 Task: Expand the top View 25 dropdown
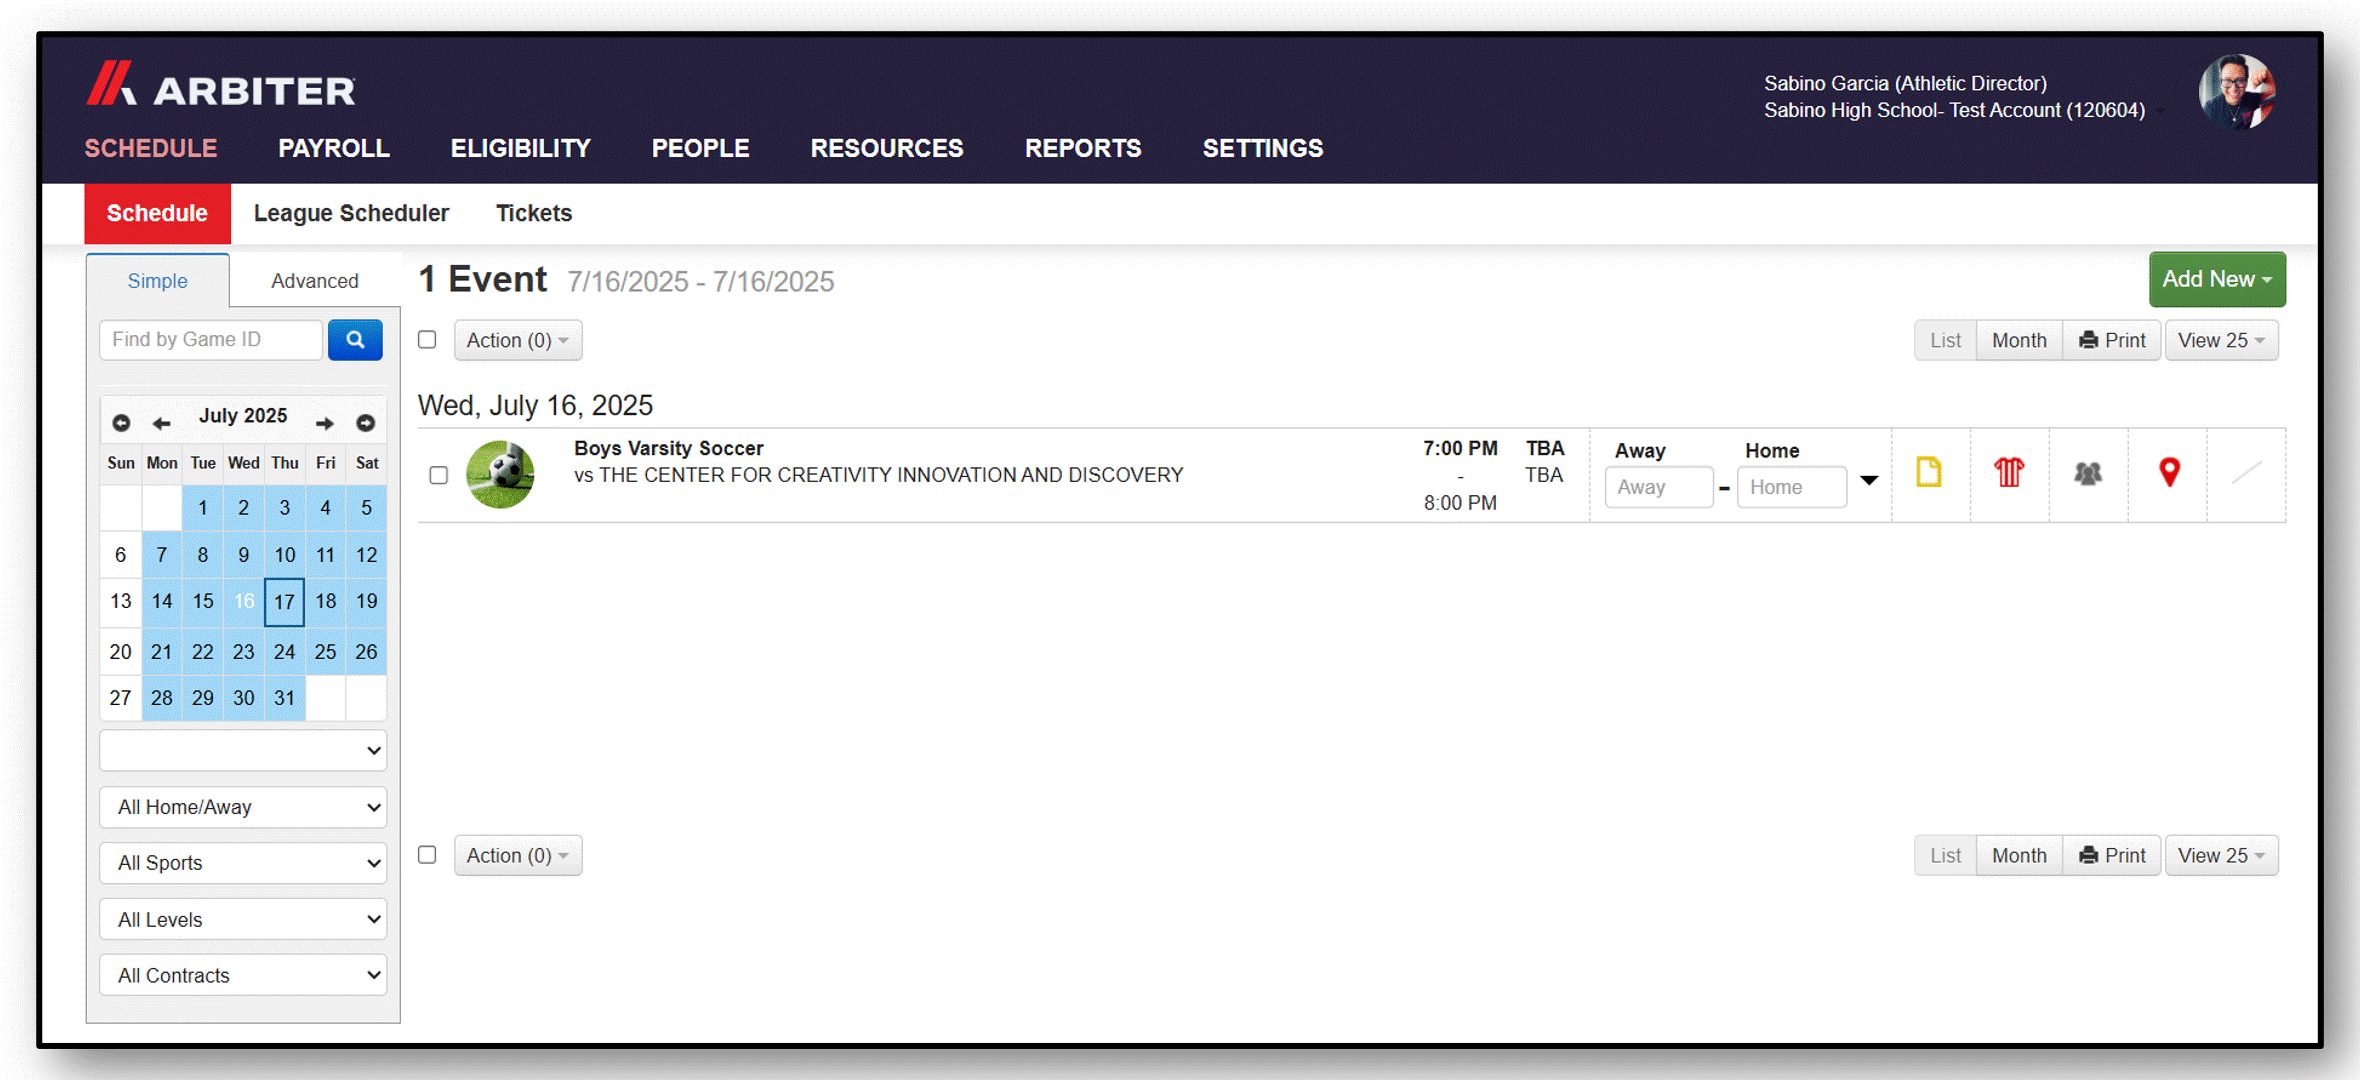[x=2221, y=340]
